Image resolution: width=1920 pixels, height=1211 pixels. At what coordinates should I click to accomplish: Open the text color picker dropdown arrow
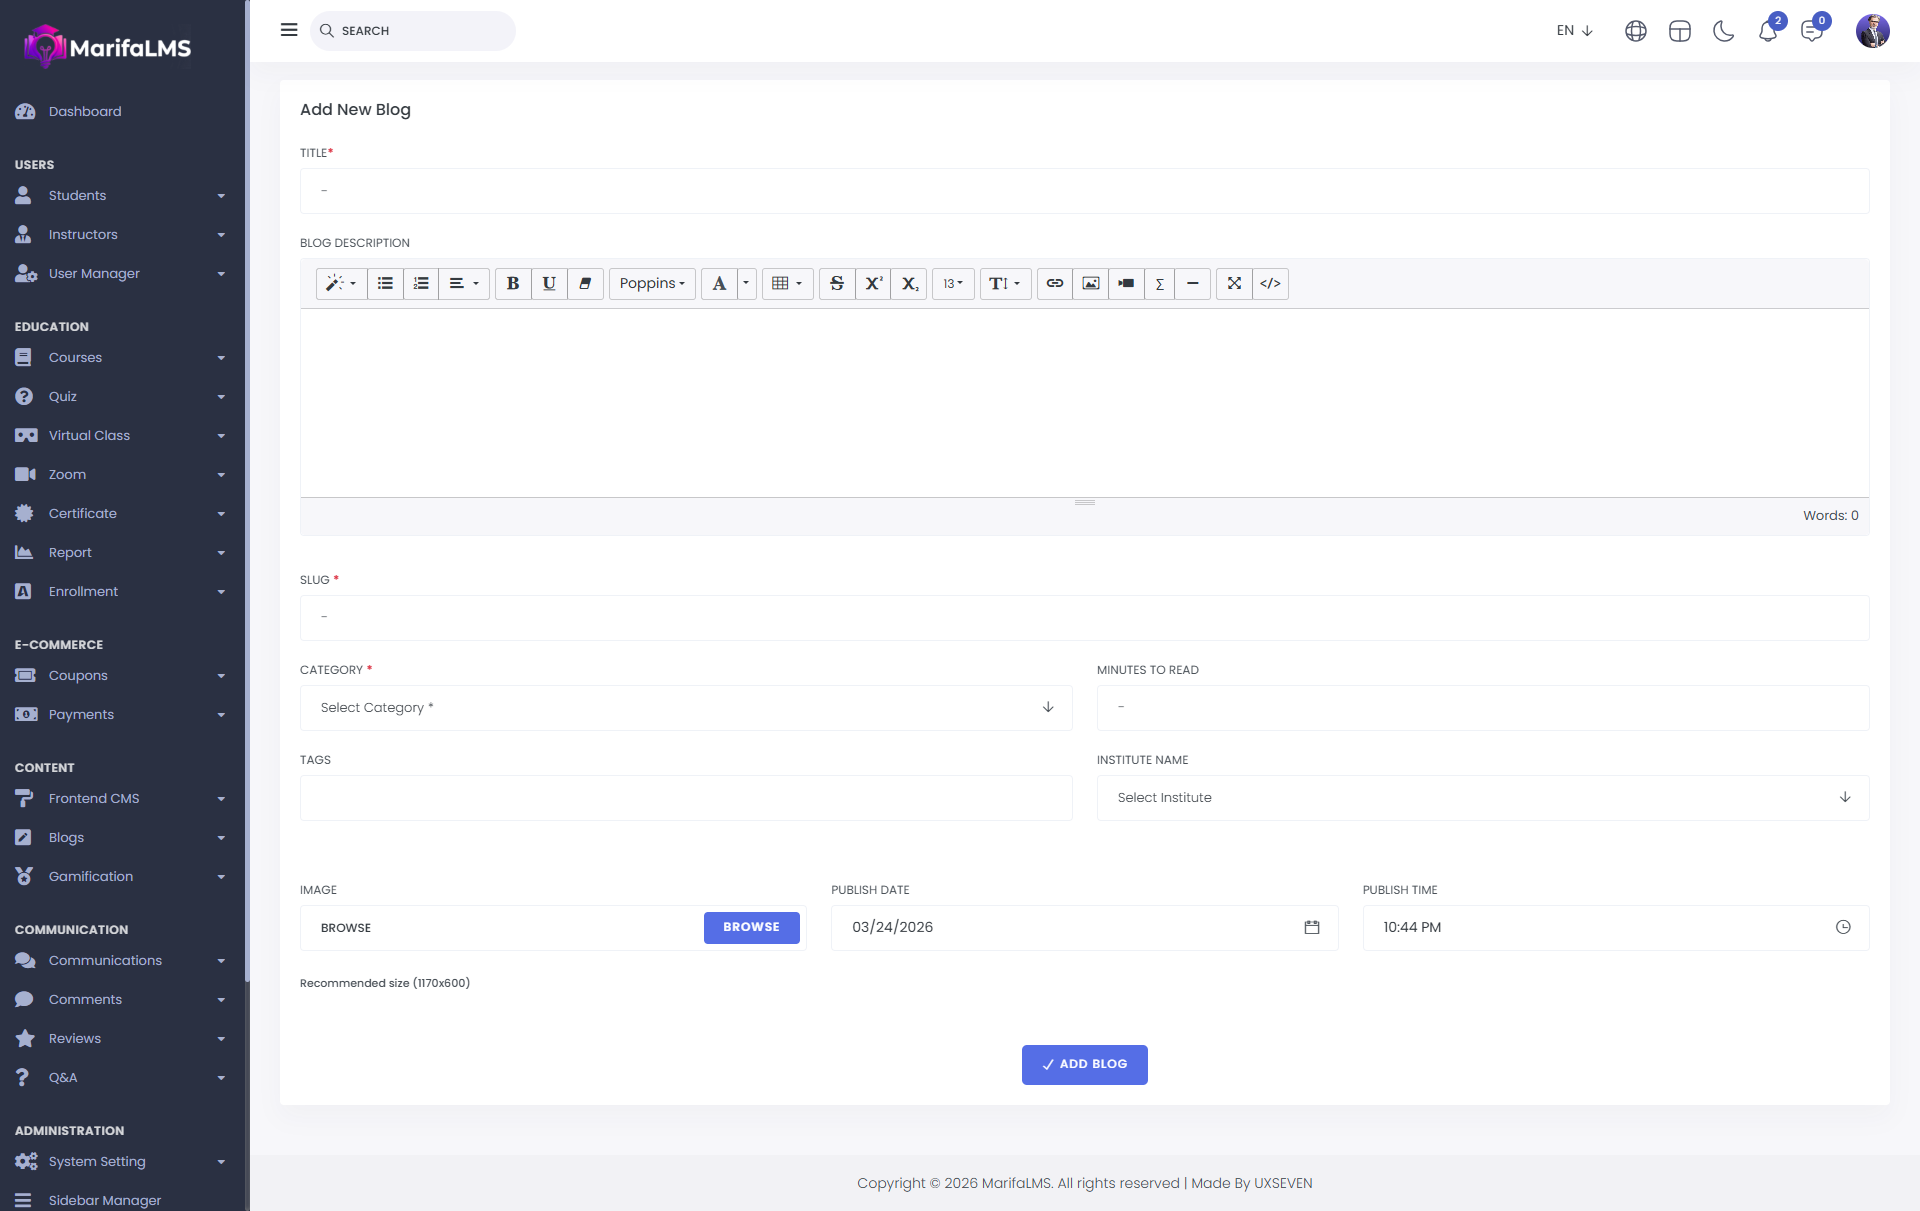[746, 284]
